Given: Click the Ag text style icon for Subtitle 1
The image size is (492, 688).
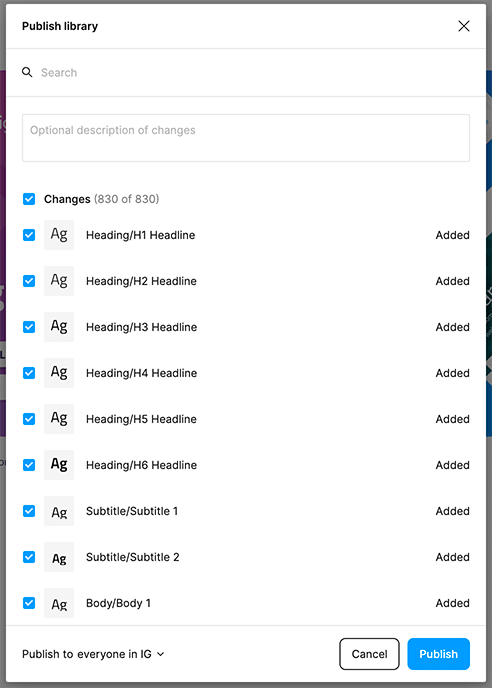Looking at the screenshot, I should tap(59, 511).
